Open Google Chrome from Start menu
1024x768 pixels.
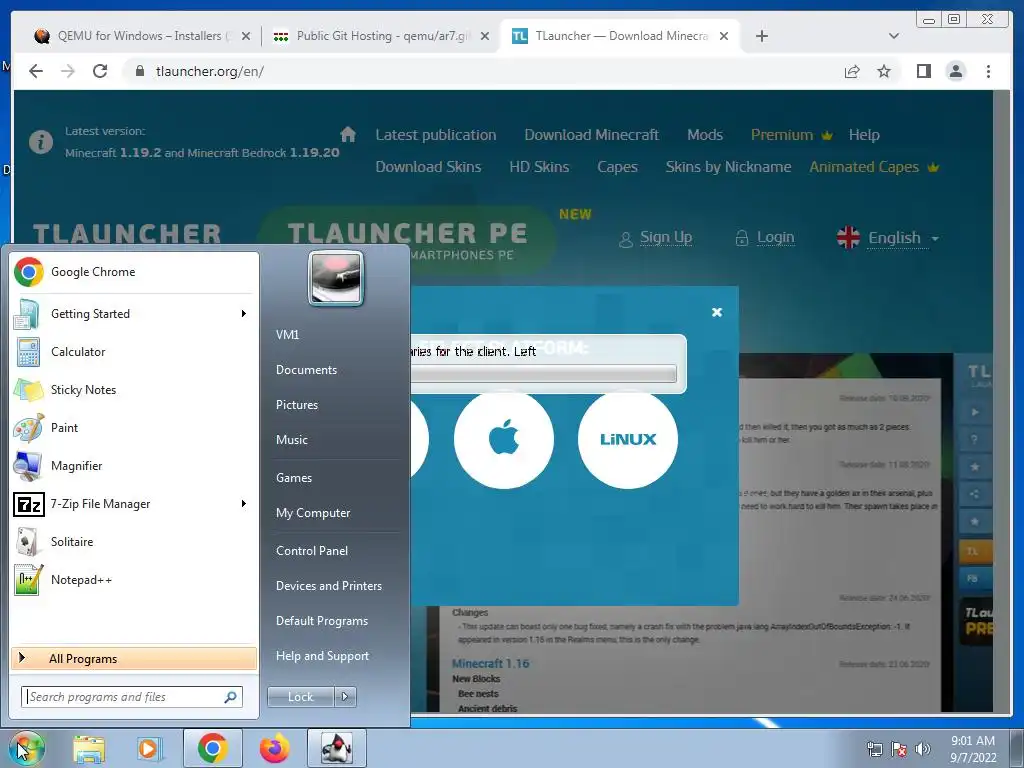134,272
